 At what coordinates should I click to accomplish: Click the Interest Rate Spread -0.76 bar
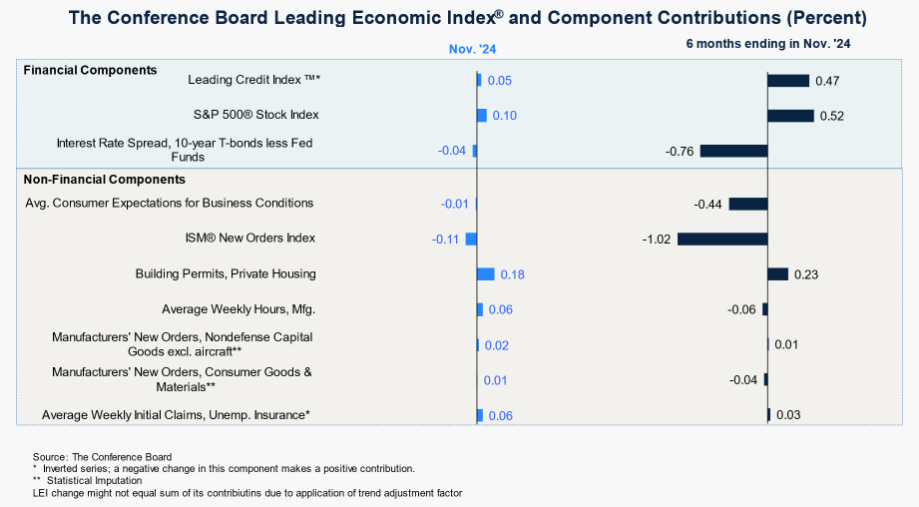click(733, 151)
